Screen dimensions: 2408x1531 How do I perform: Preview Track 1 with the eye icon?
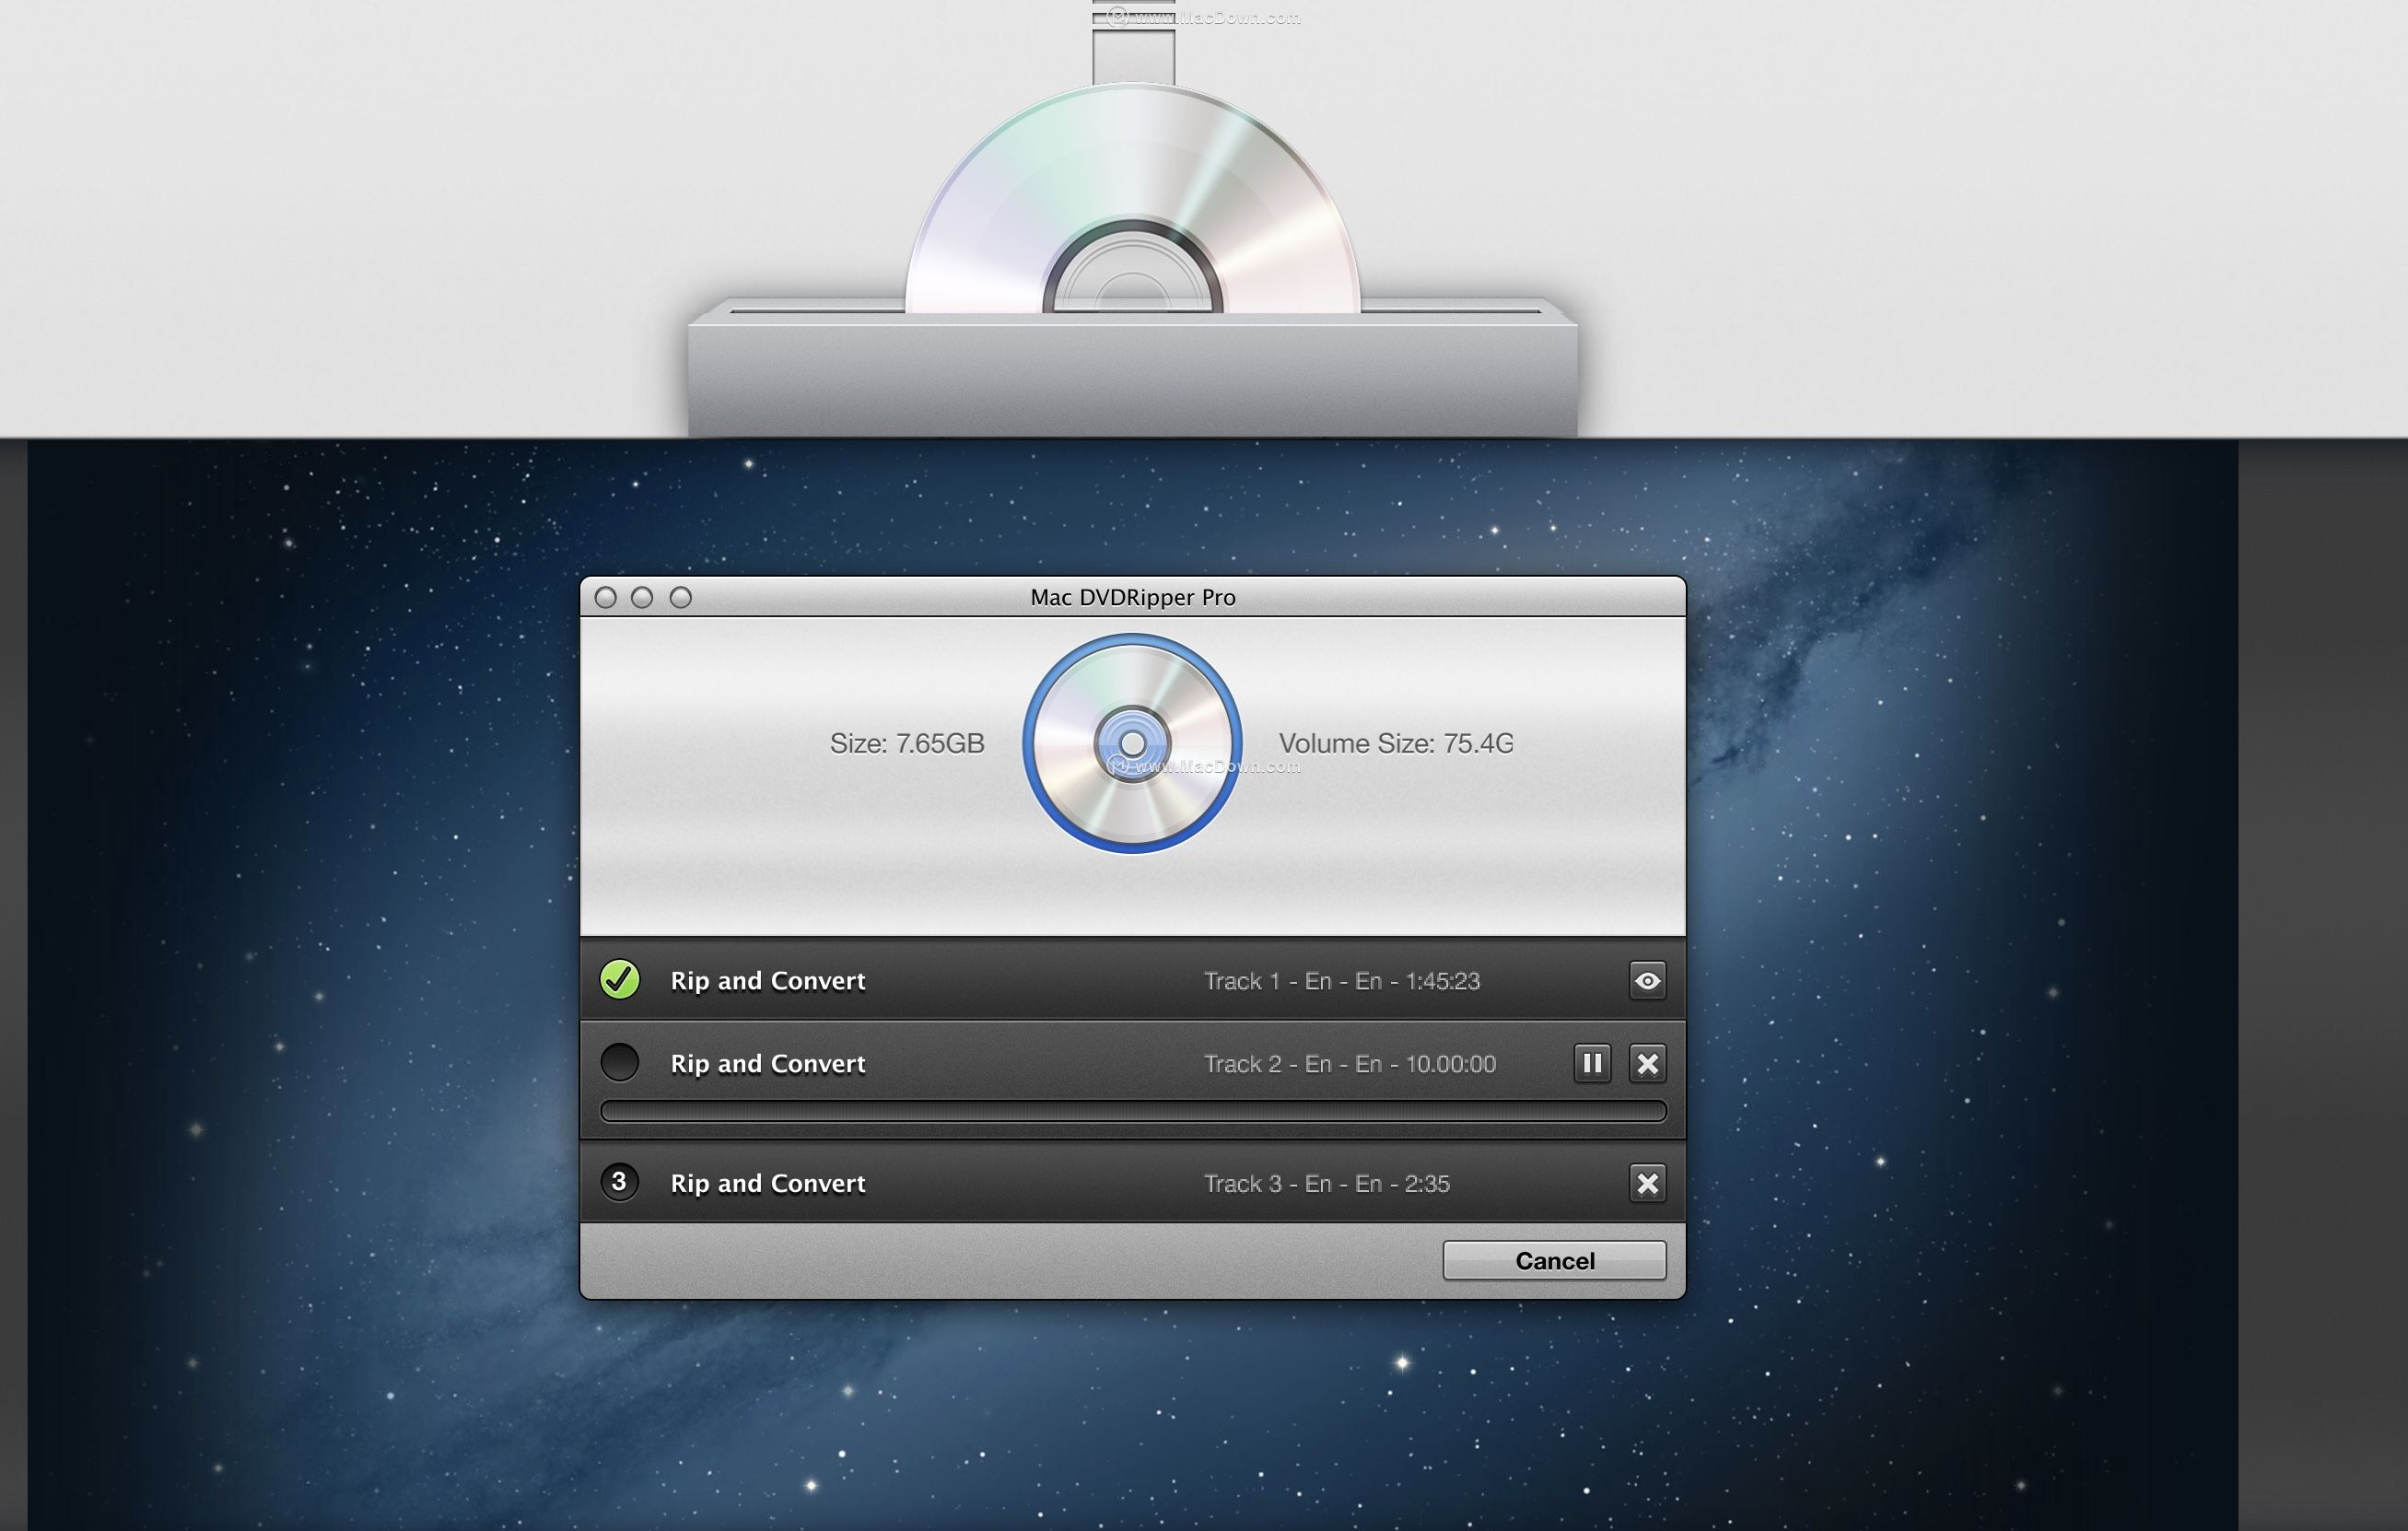(x=1647, y=981)
